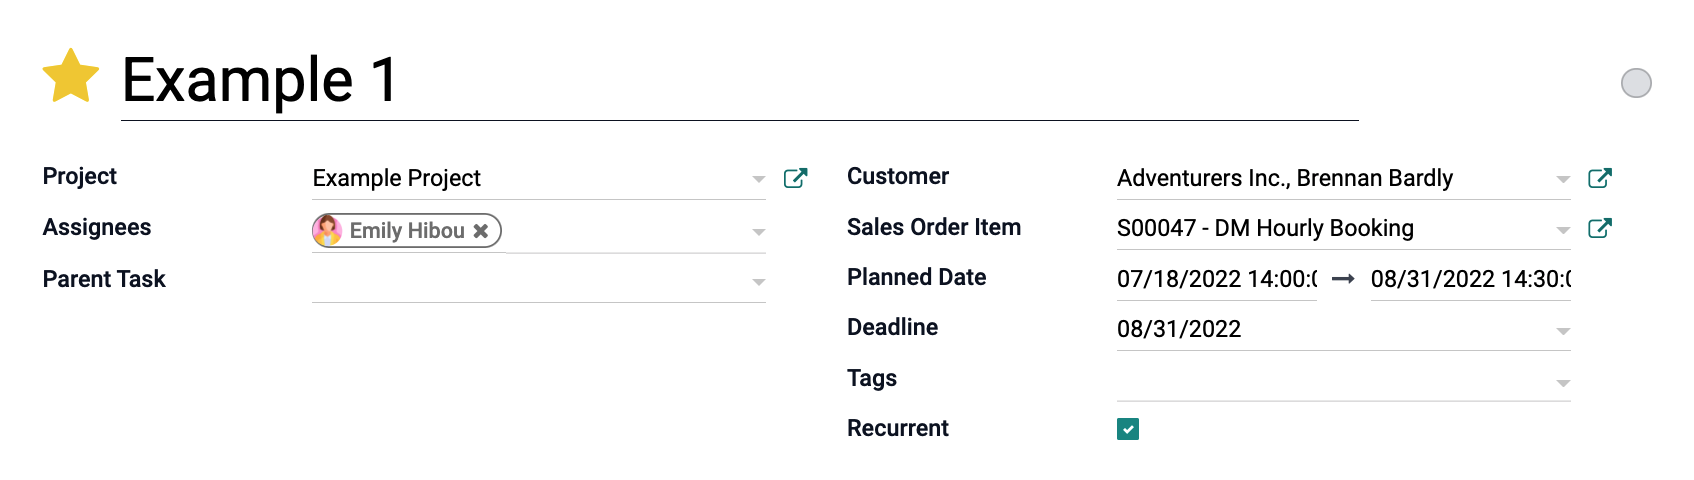Open Example Project external link icon

795,178
